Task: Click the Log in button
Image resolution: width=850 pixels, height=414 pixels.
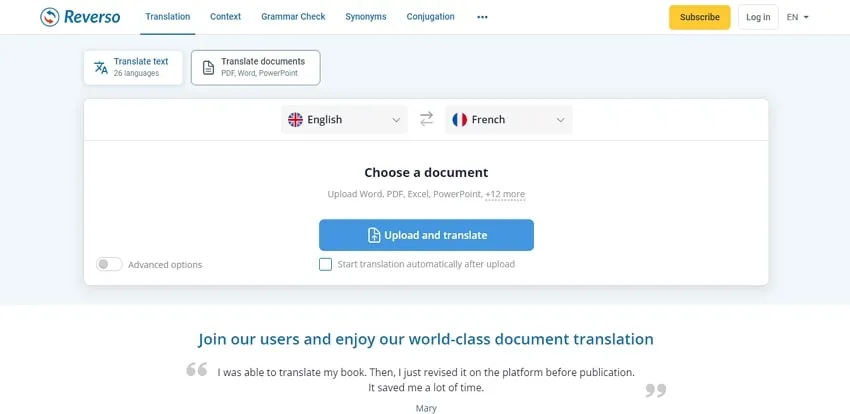Action: point(758,17)
